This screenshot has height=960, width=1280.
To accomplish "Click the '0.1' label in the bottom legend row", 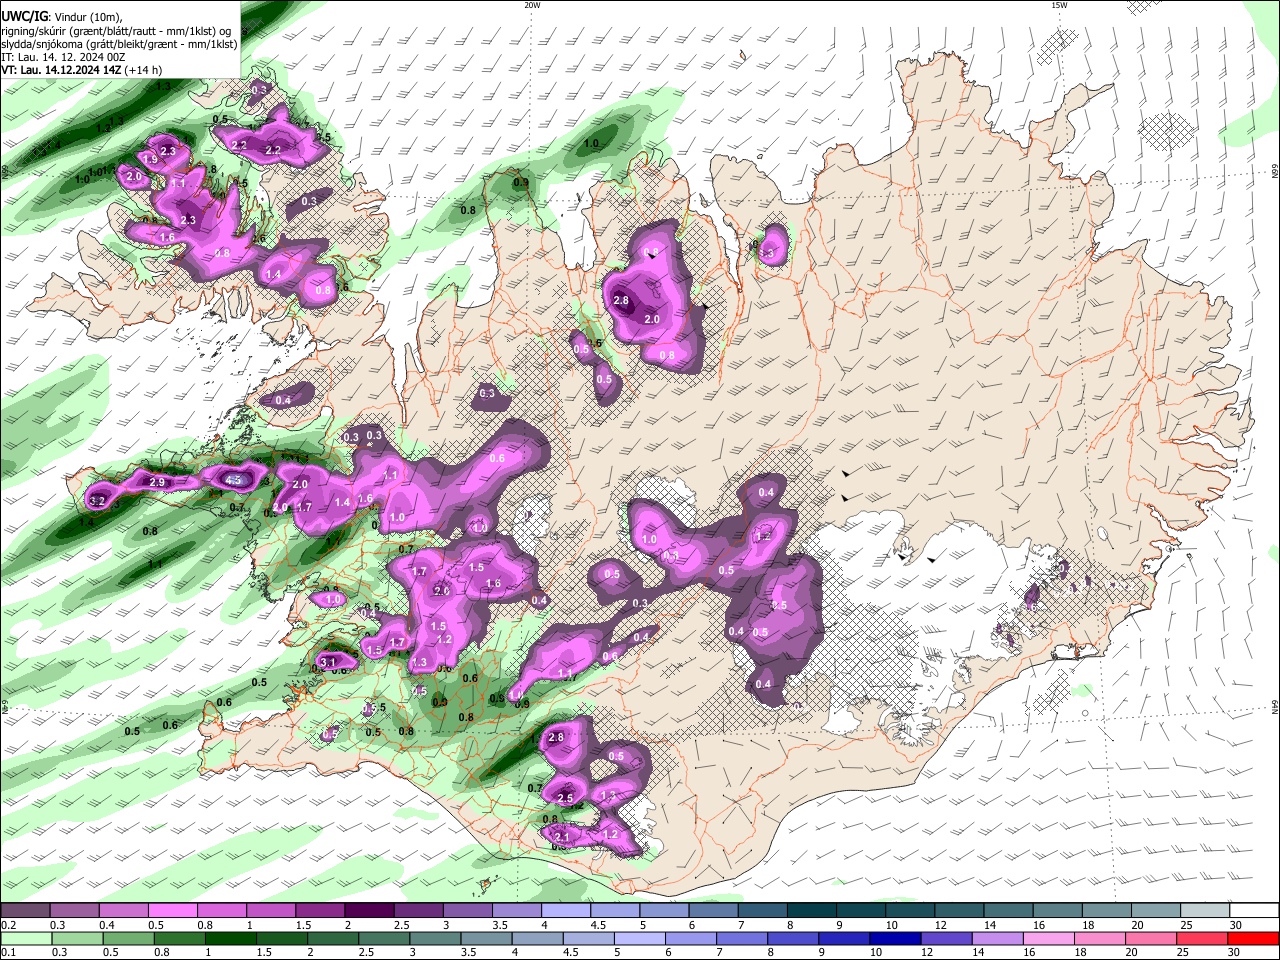I will click(x=8, y=952).
